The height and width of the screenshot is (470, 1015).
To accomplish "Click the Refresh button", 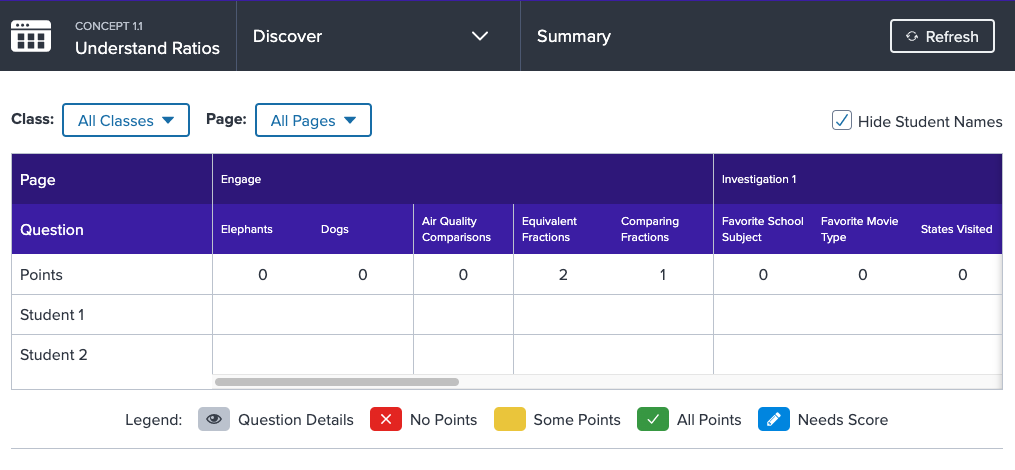I will coord(942,36).
